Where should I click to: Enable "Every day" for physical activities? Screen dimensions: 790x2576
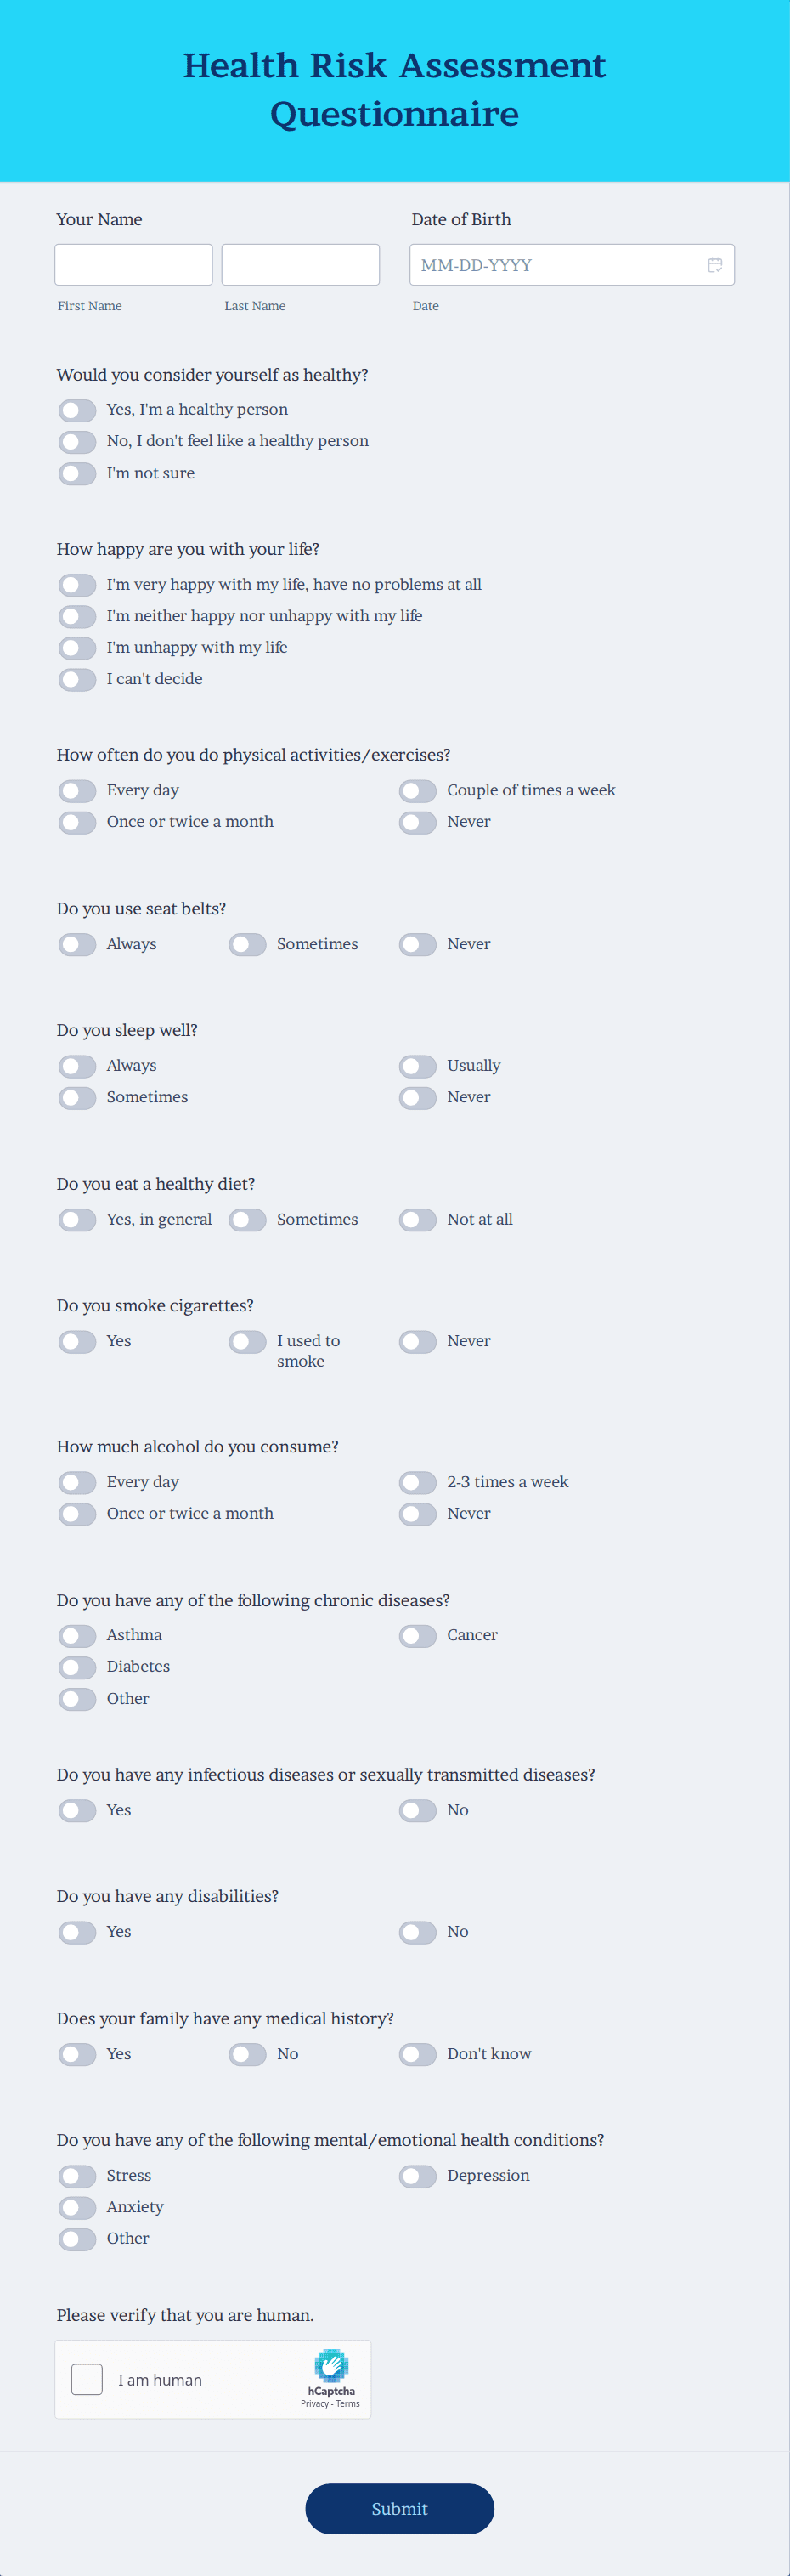[77, 790]
